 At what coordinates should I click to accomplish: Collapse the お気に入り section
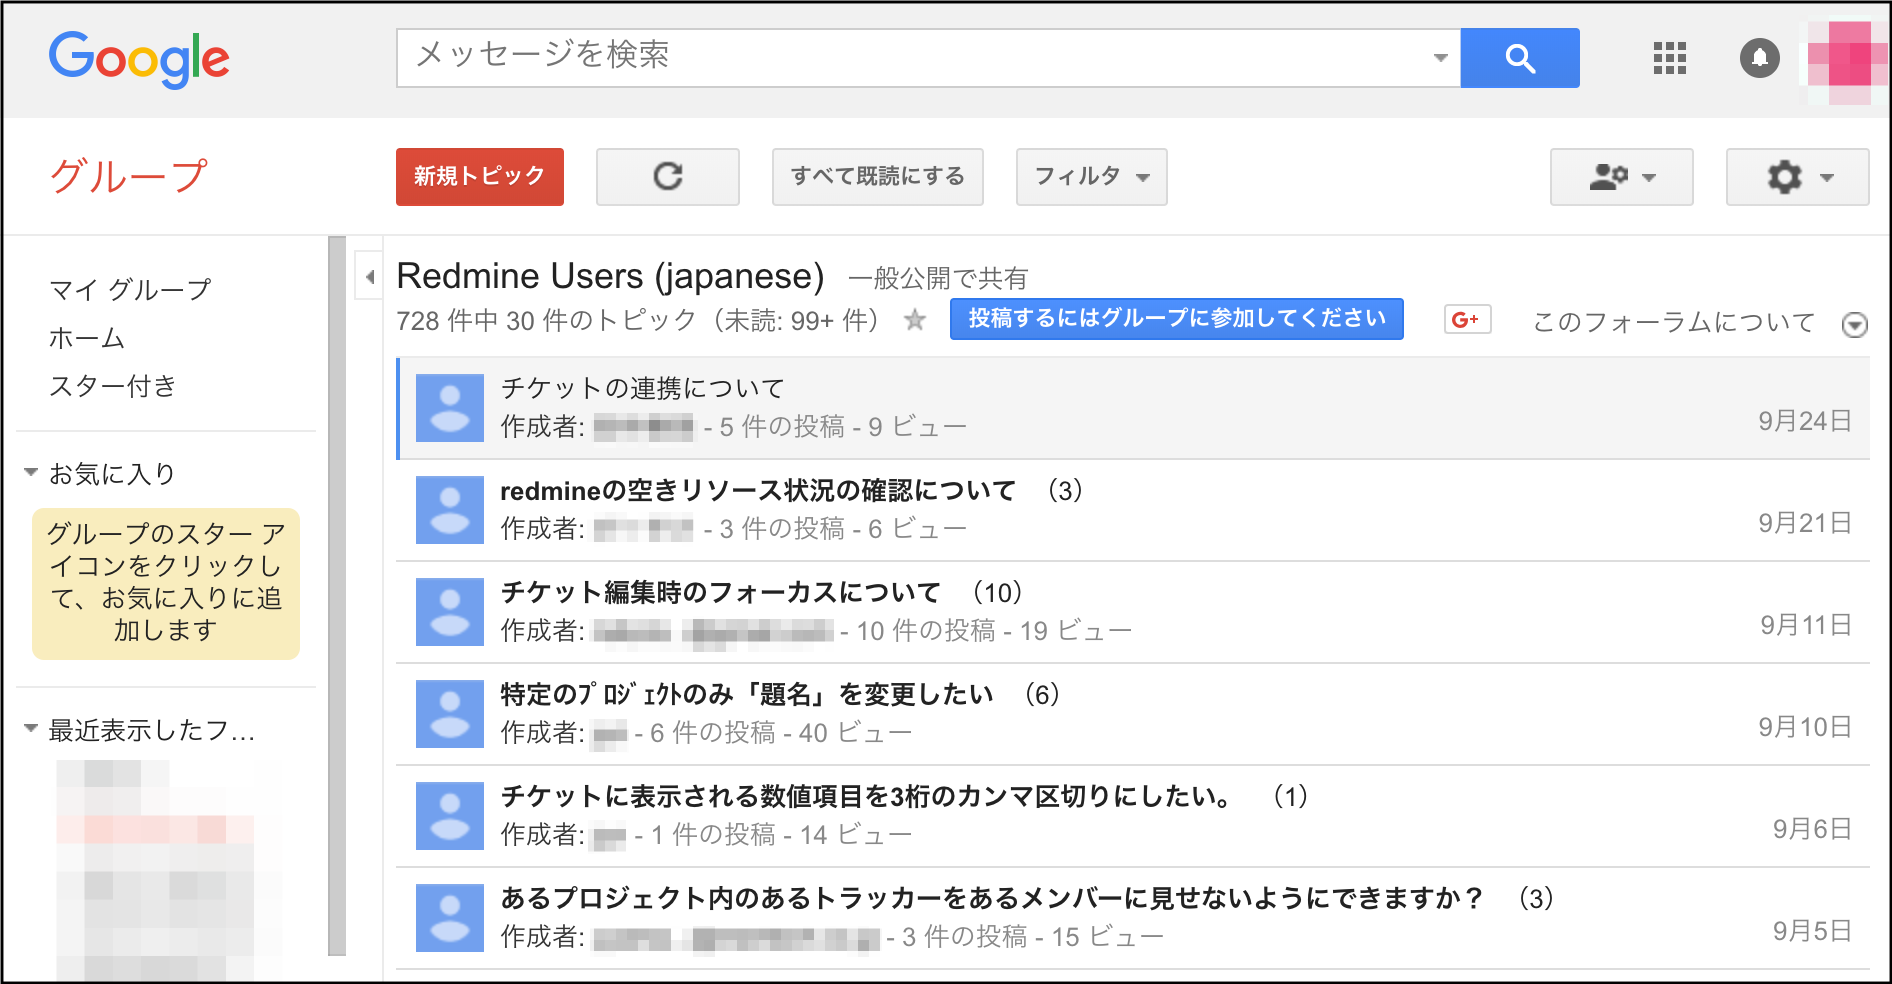click(x=31, y=472)
